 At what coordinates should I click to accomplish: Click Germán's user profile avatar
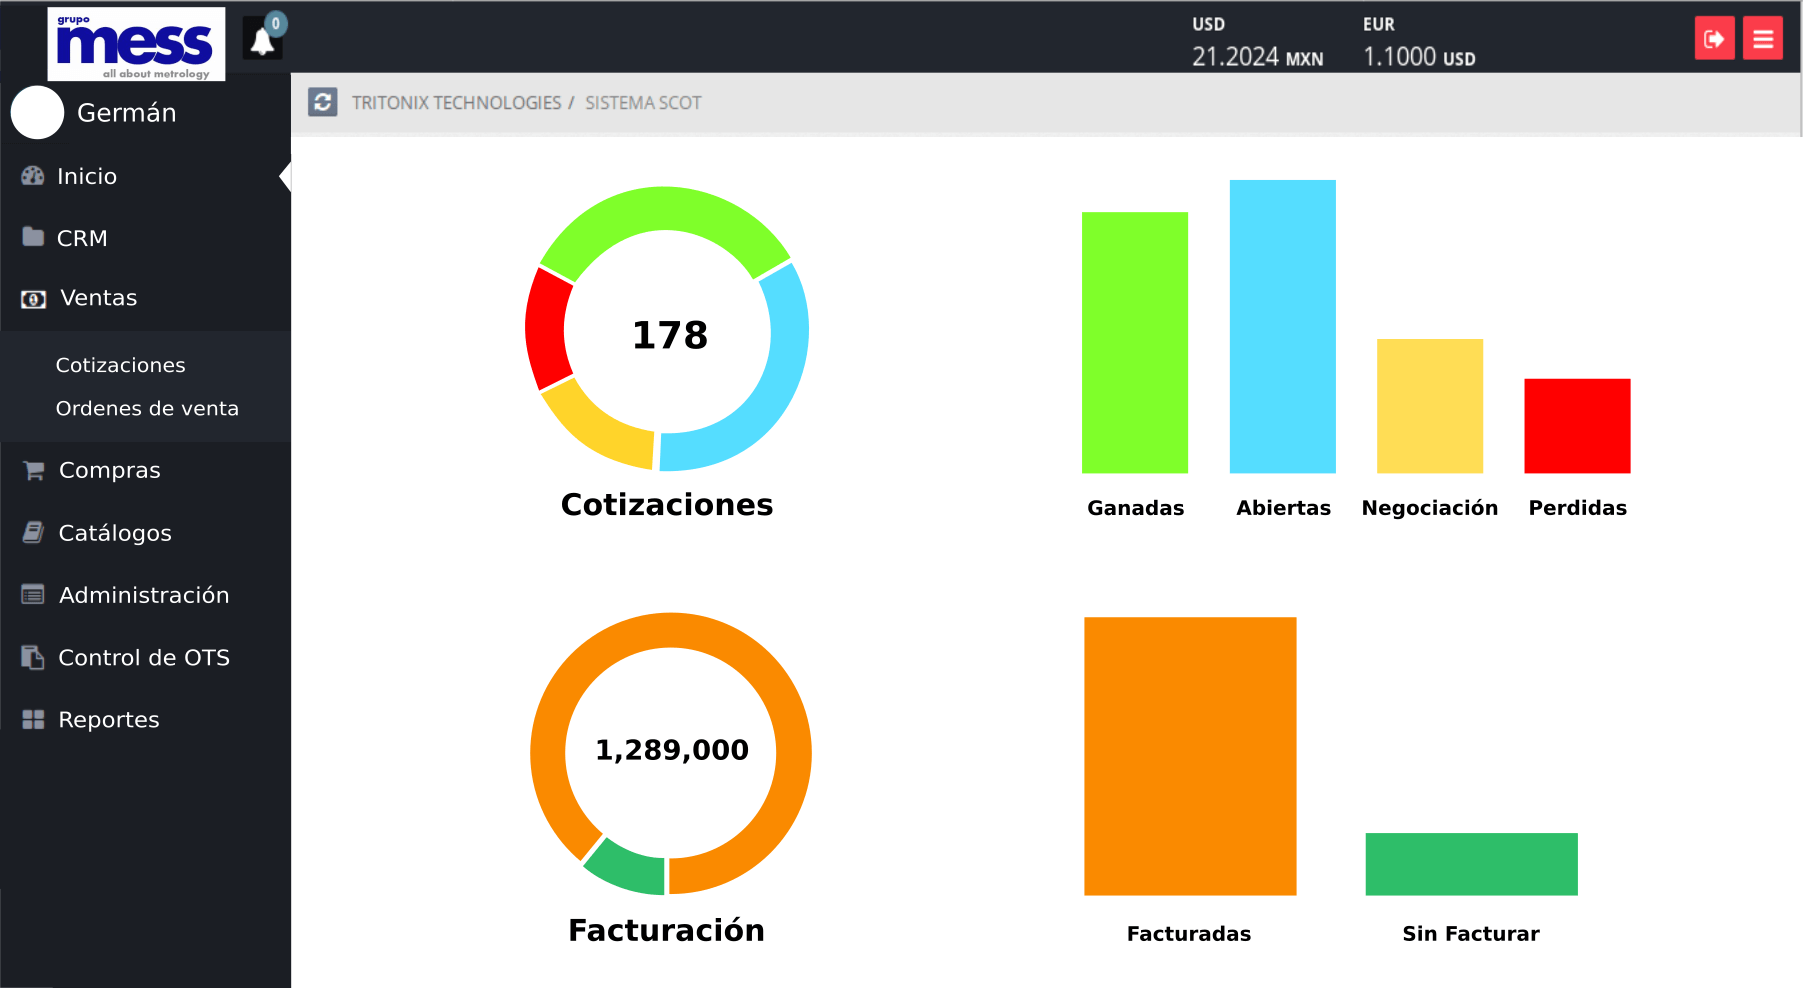(x=38, y=113)
